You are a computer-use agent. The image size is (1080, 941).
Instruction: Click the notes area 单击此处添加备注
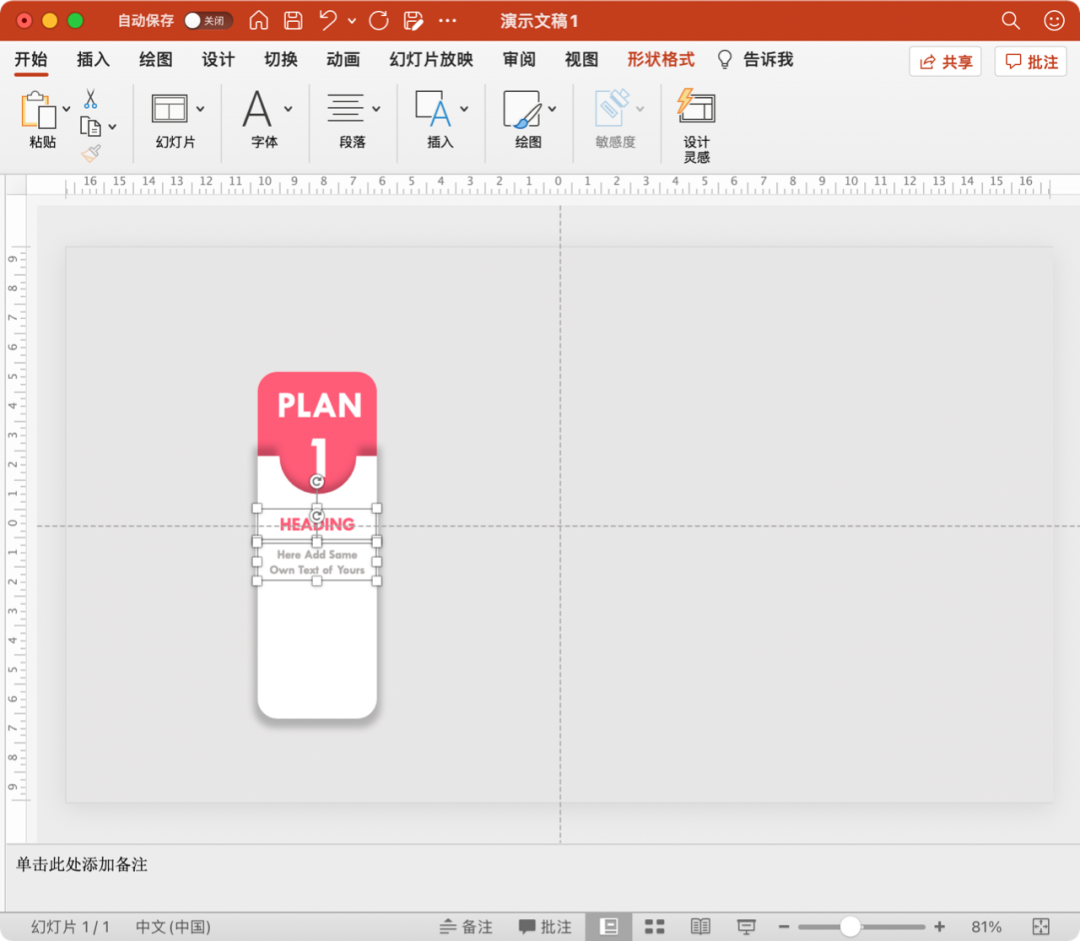point(81,865)
